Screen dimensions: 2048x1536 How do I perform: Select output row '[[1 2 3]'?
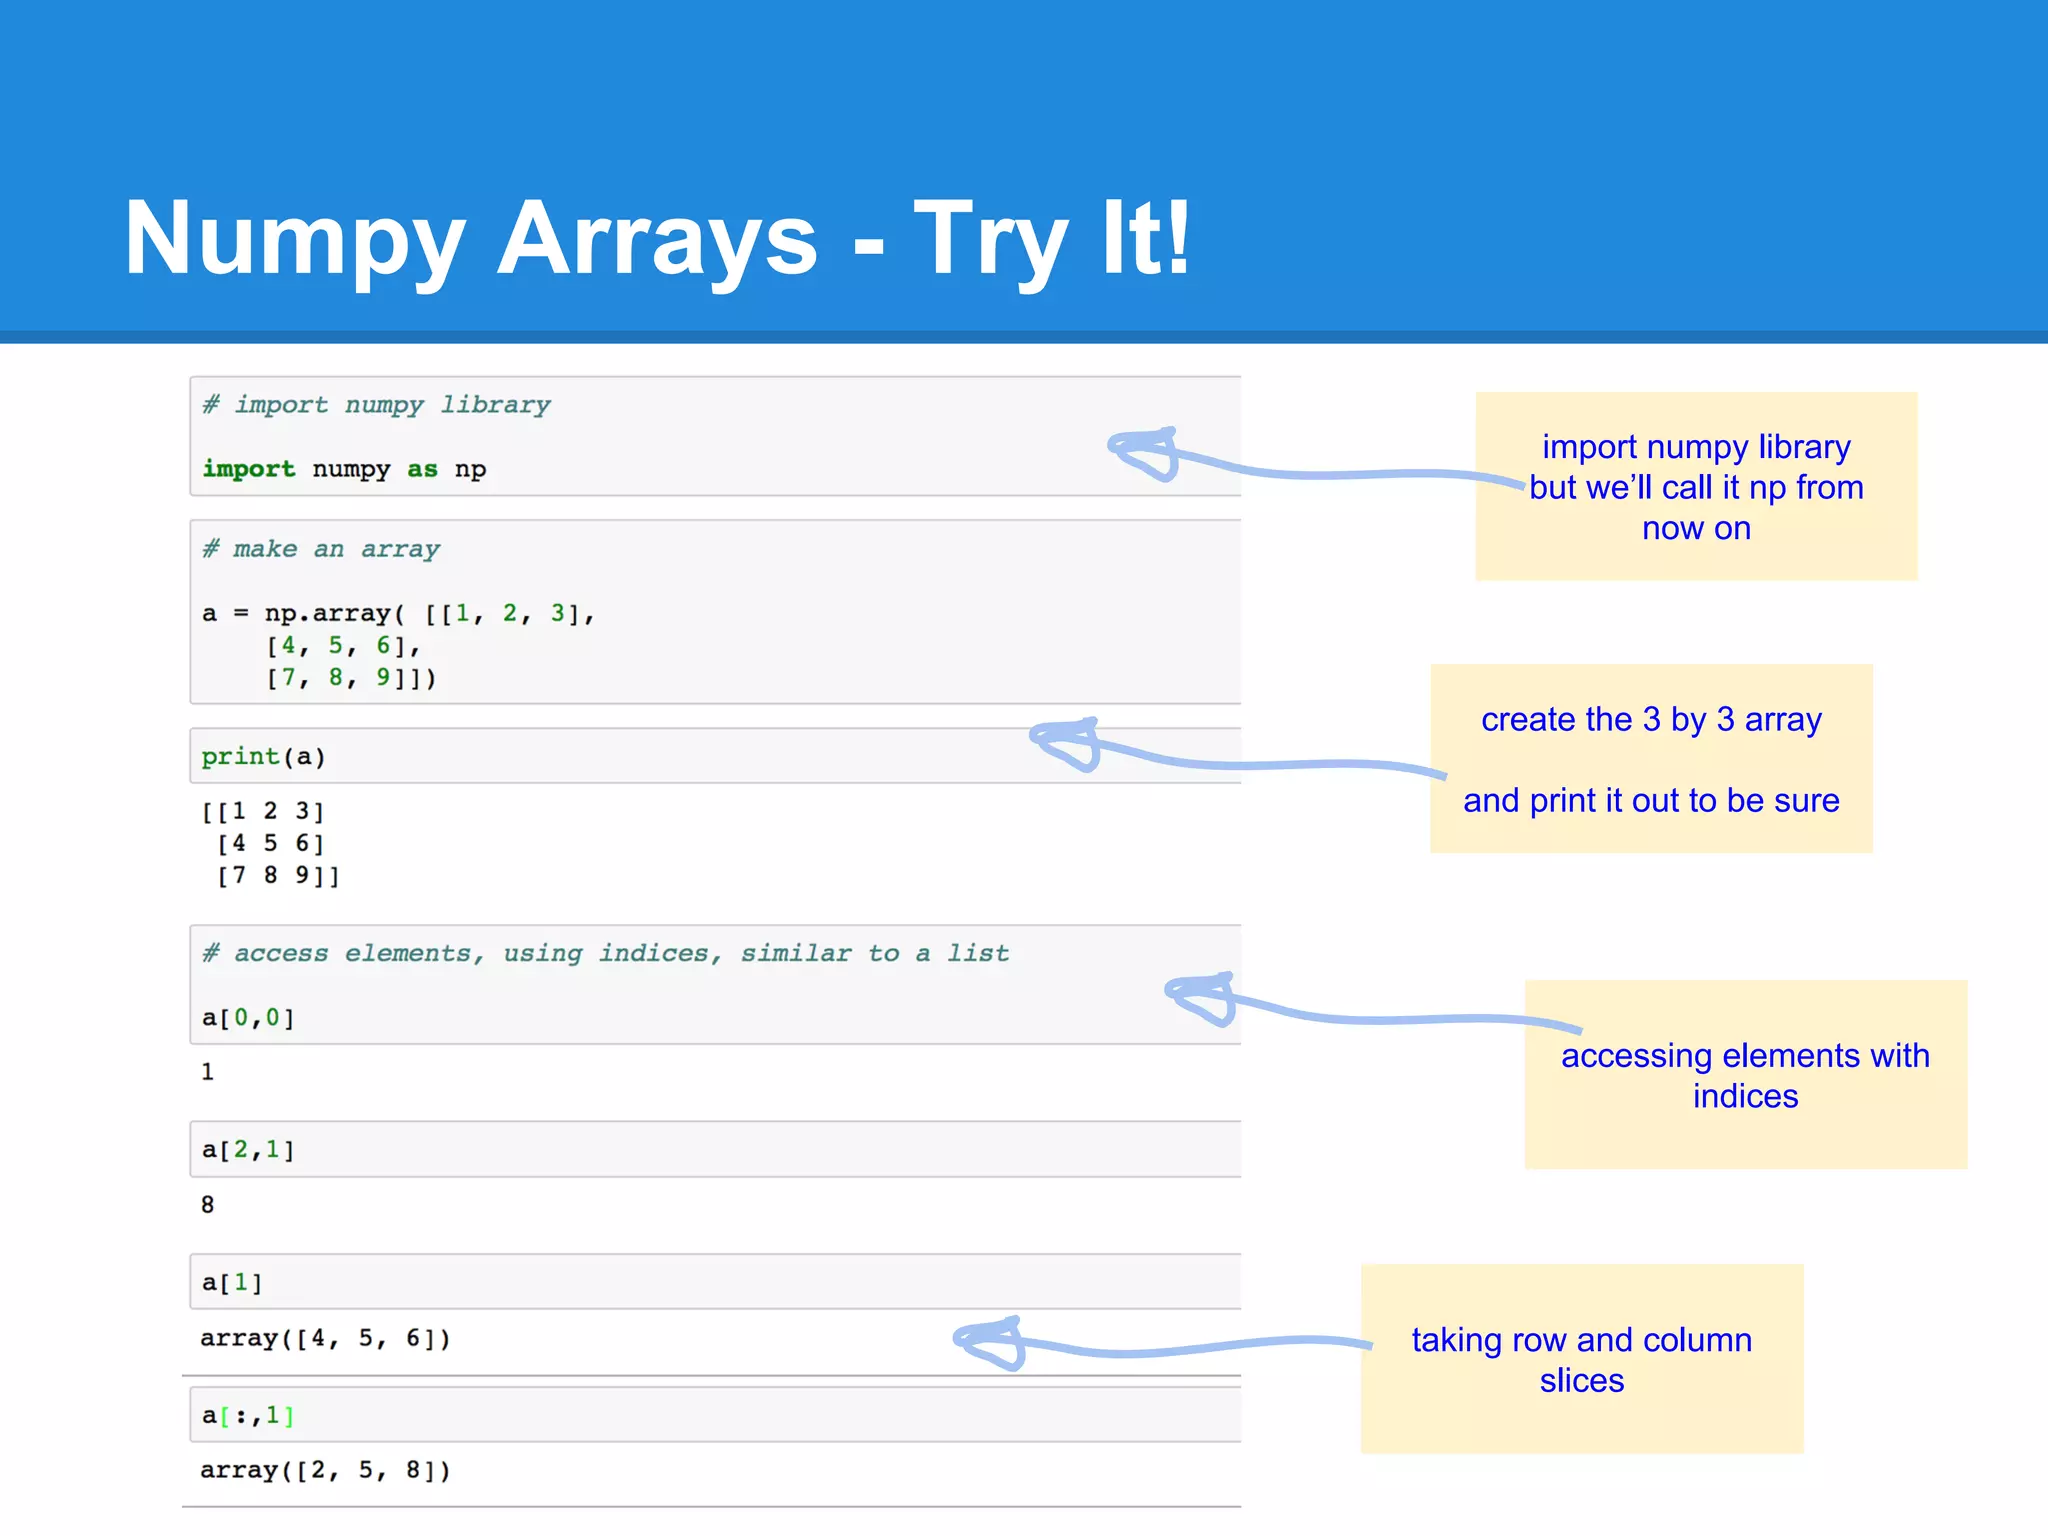[x=263, y=811]
